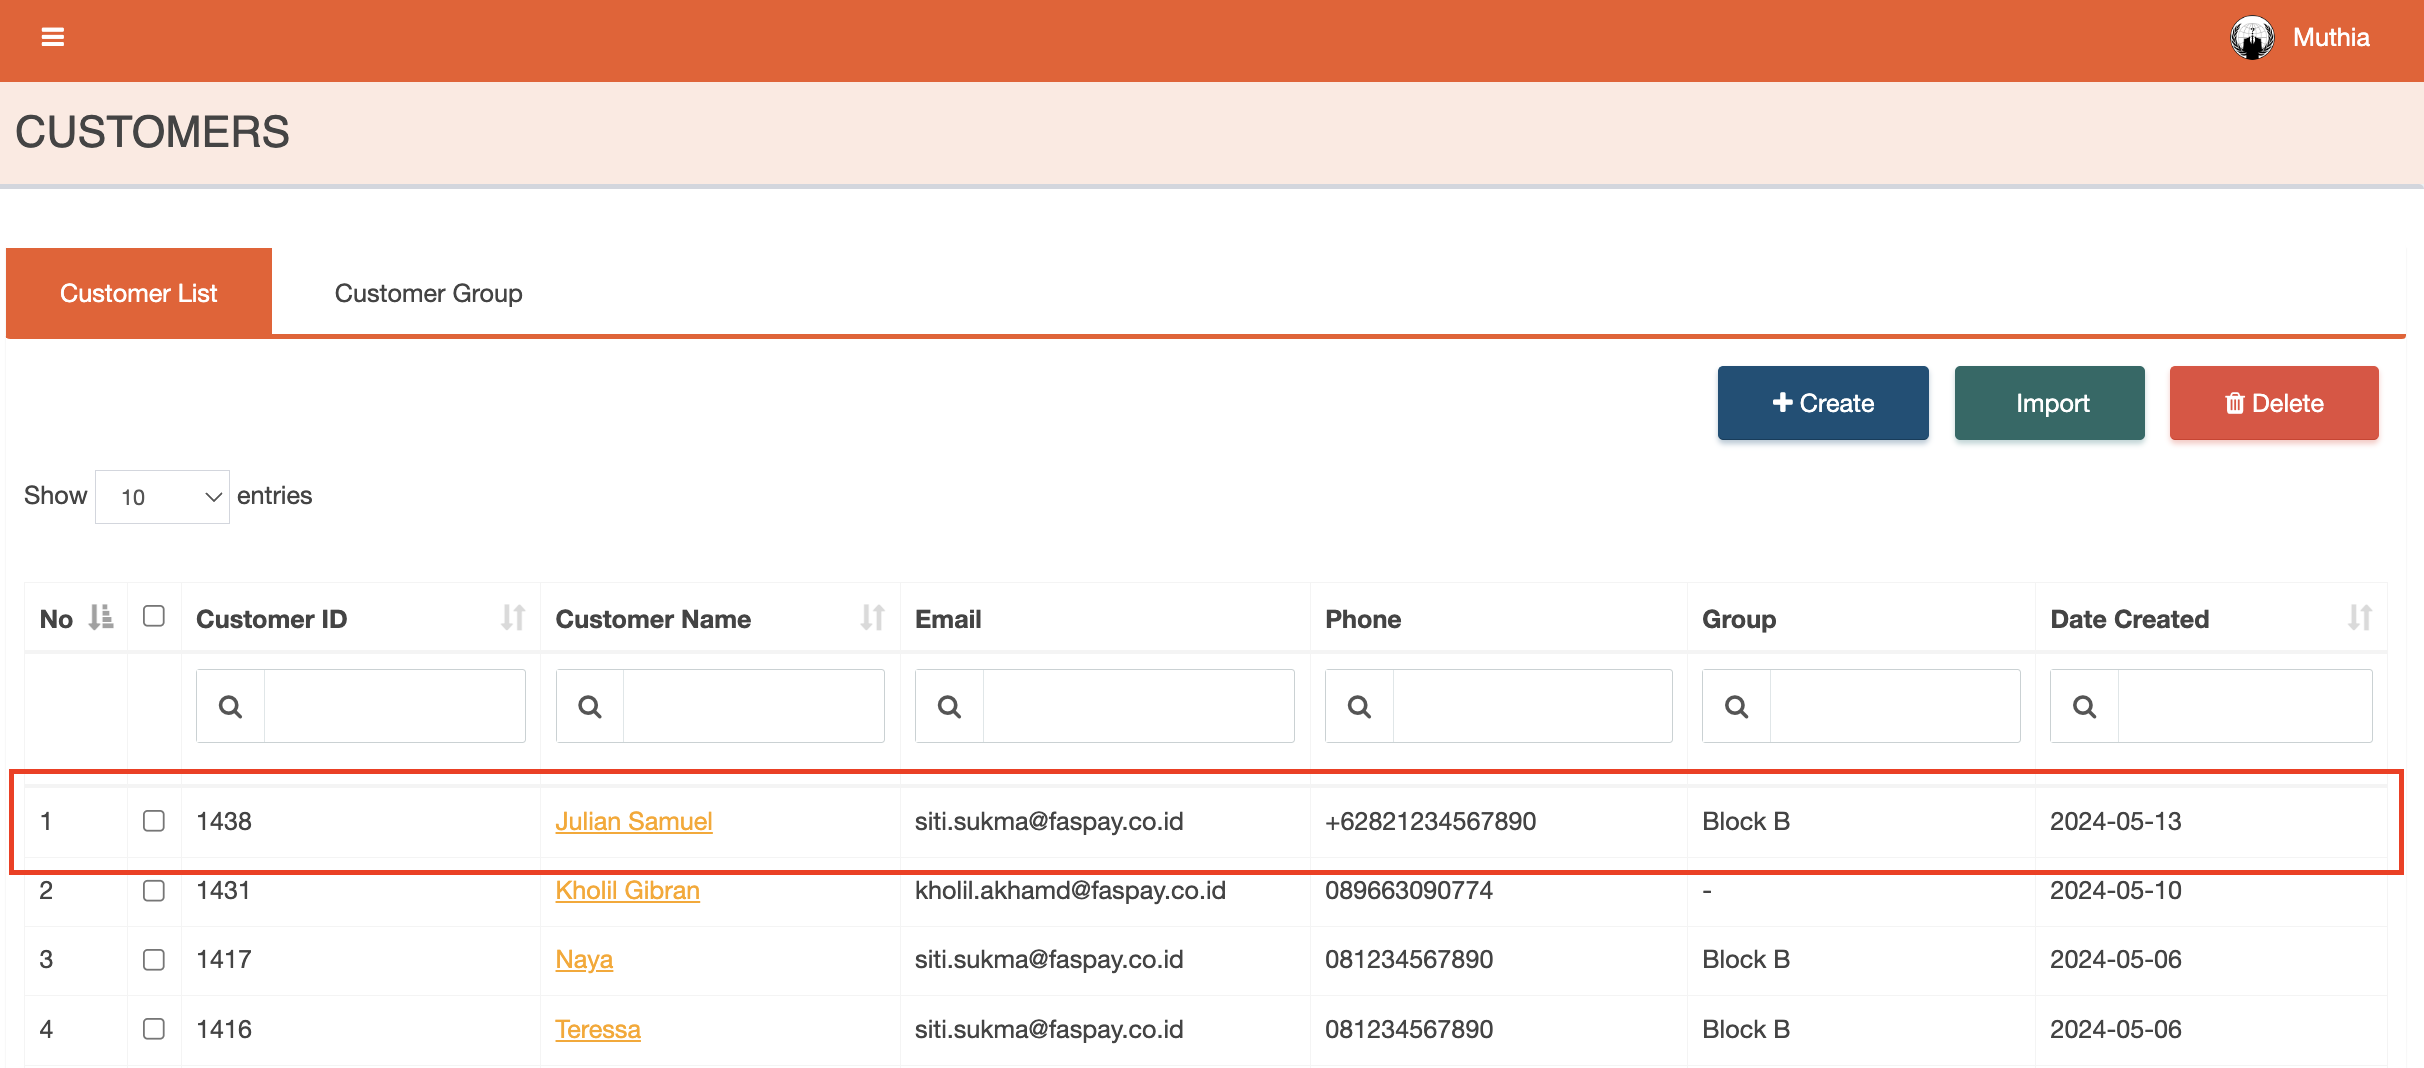Sort by the No column icon

pos(100,618)
